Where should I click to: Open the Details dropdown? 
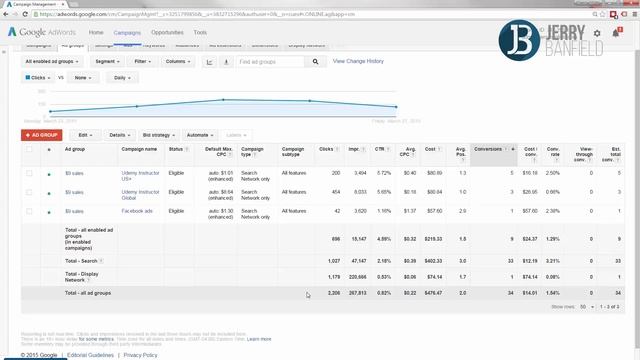[x=120, y=135]
